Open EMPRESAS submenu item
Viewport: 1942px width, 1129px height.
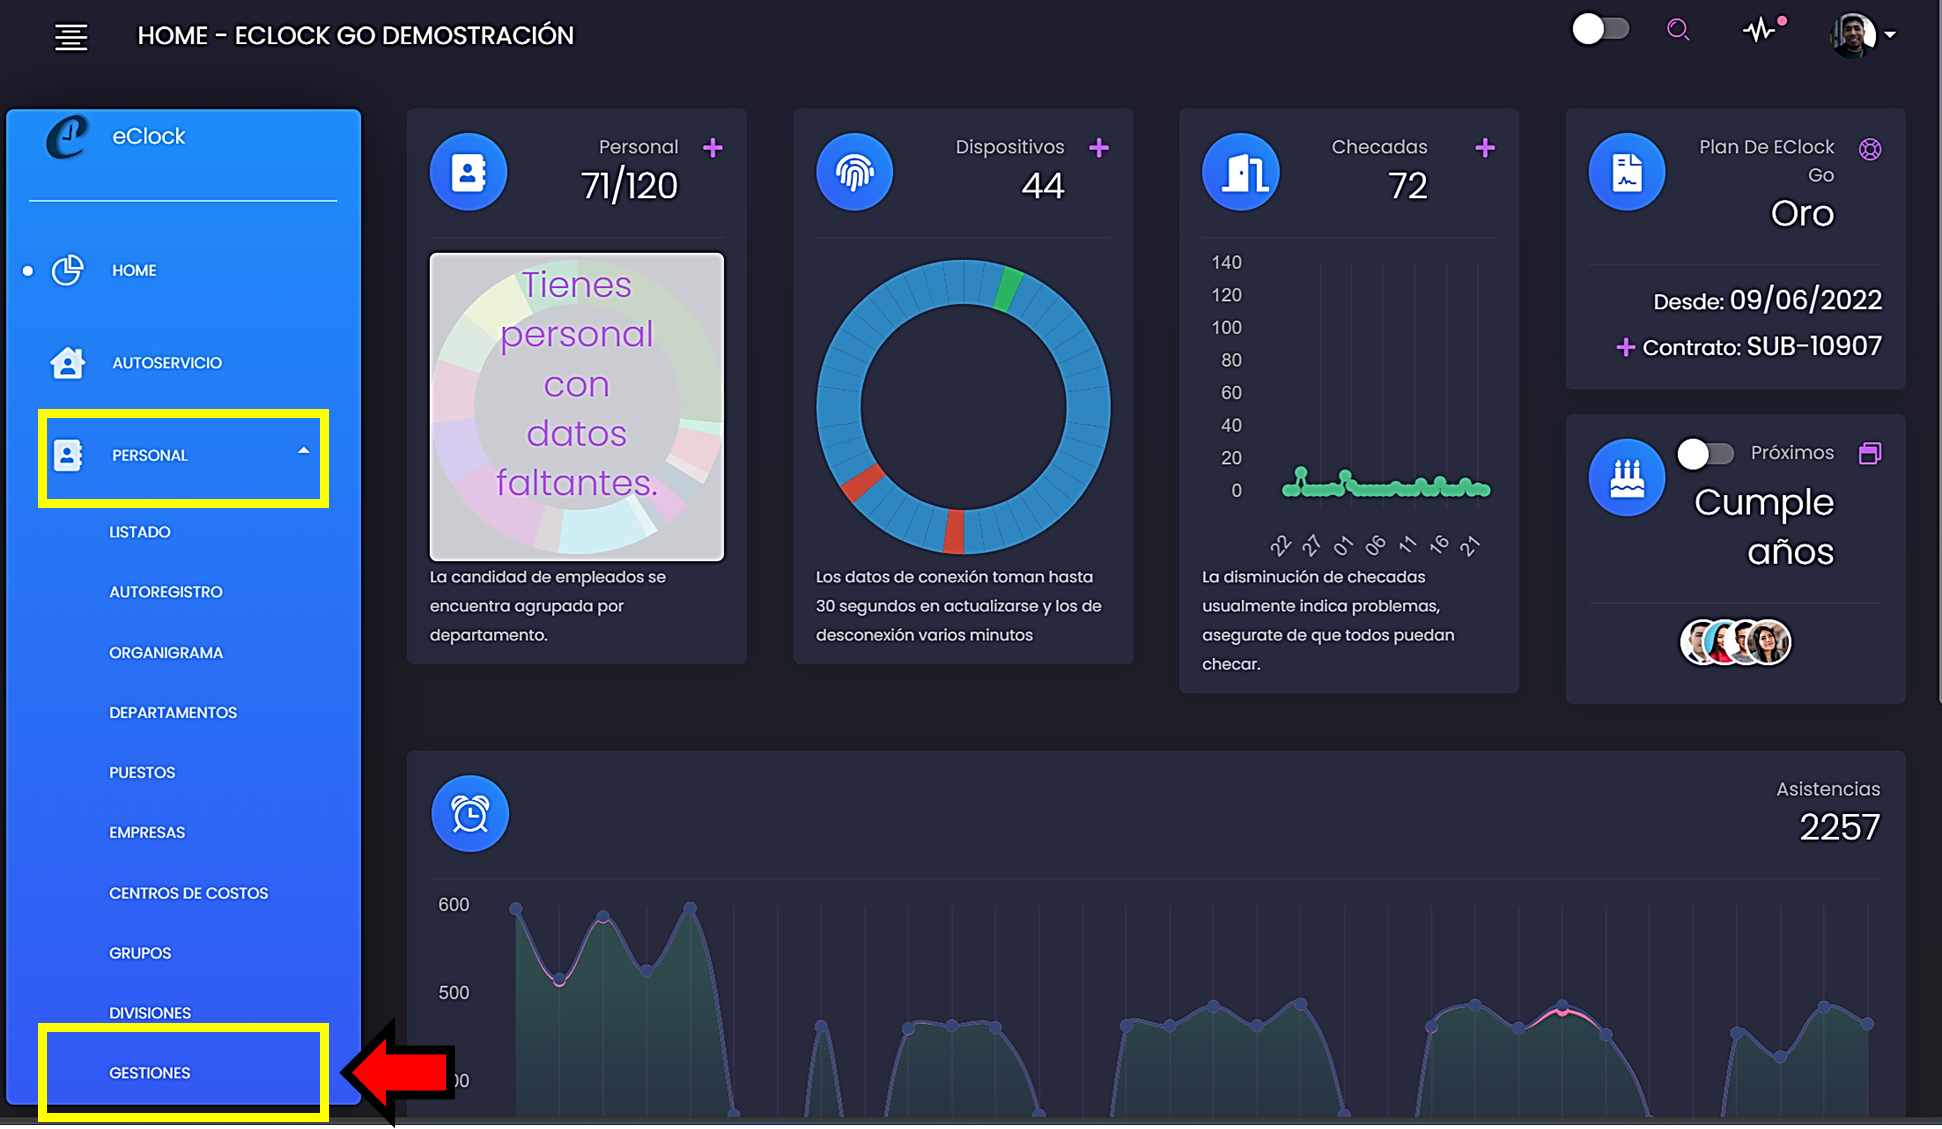coord(147,833)
